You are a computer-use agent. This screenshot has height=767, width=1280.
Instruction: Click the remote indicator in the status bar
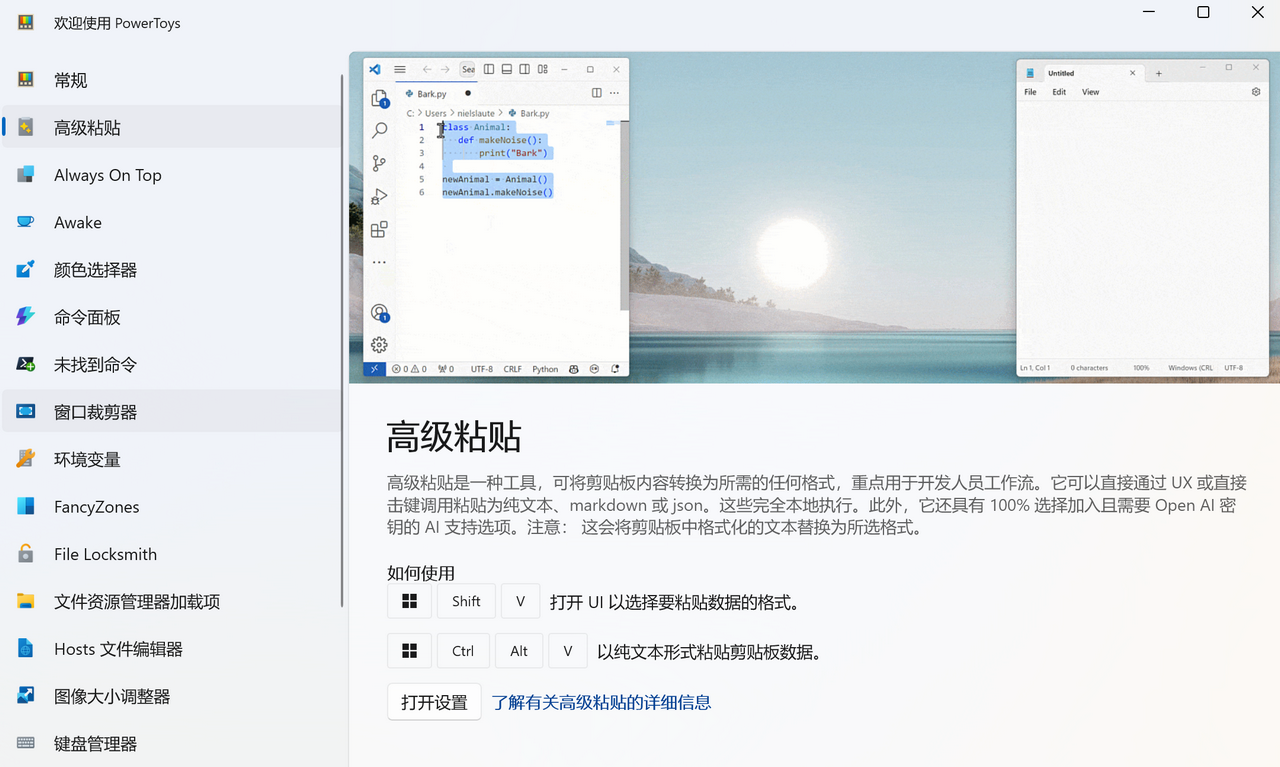(x=374, y=369)
